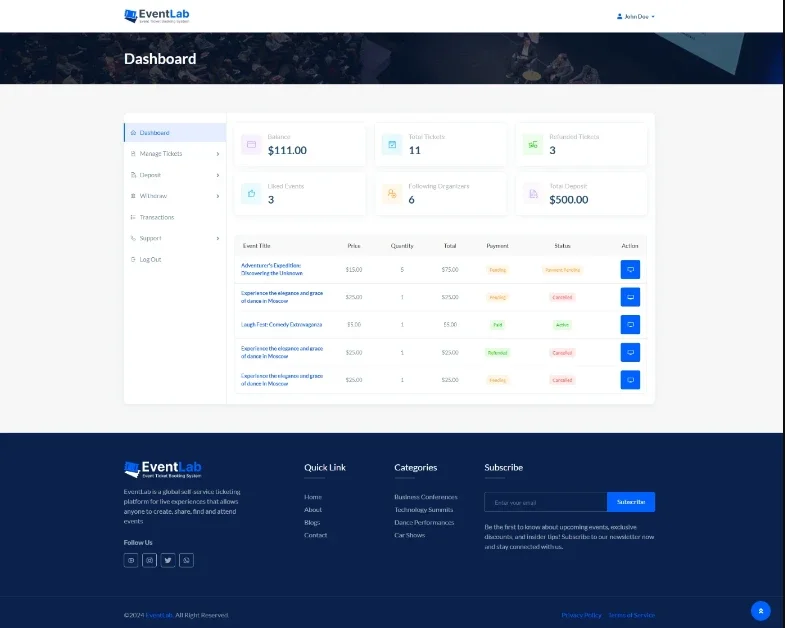
Task: Expand the Withdraw menu arrow
Action: pos(218,196)
